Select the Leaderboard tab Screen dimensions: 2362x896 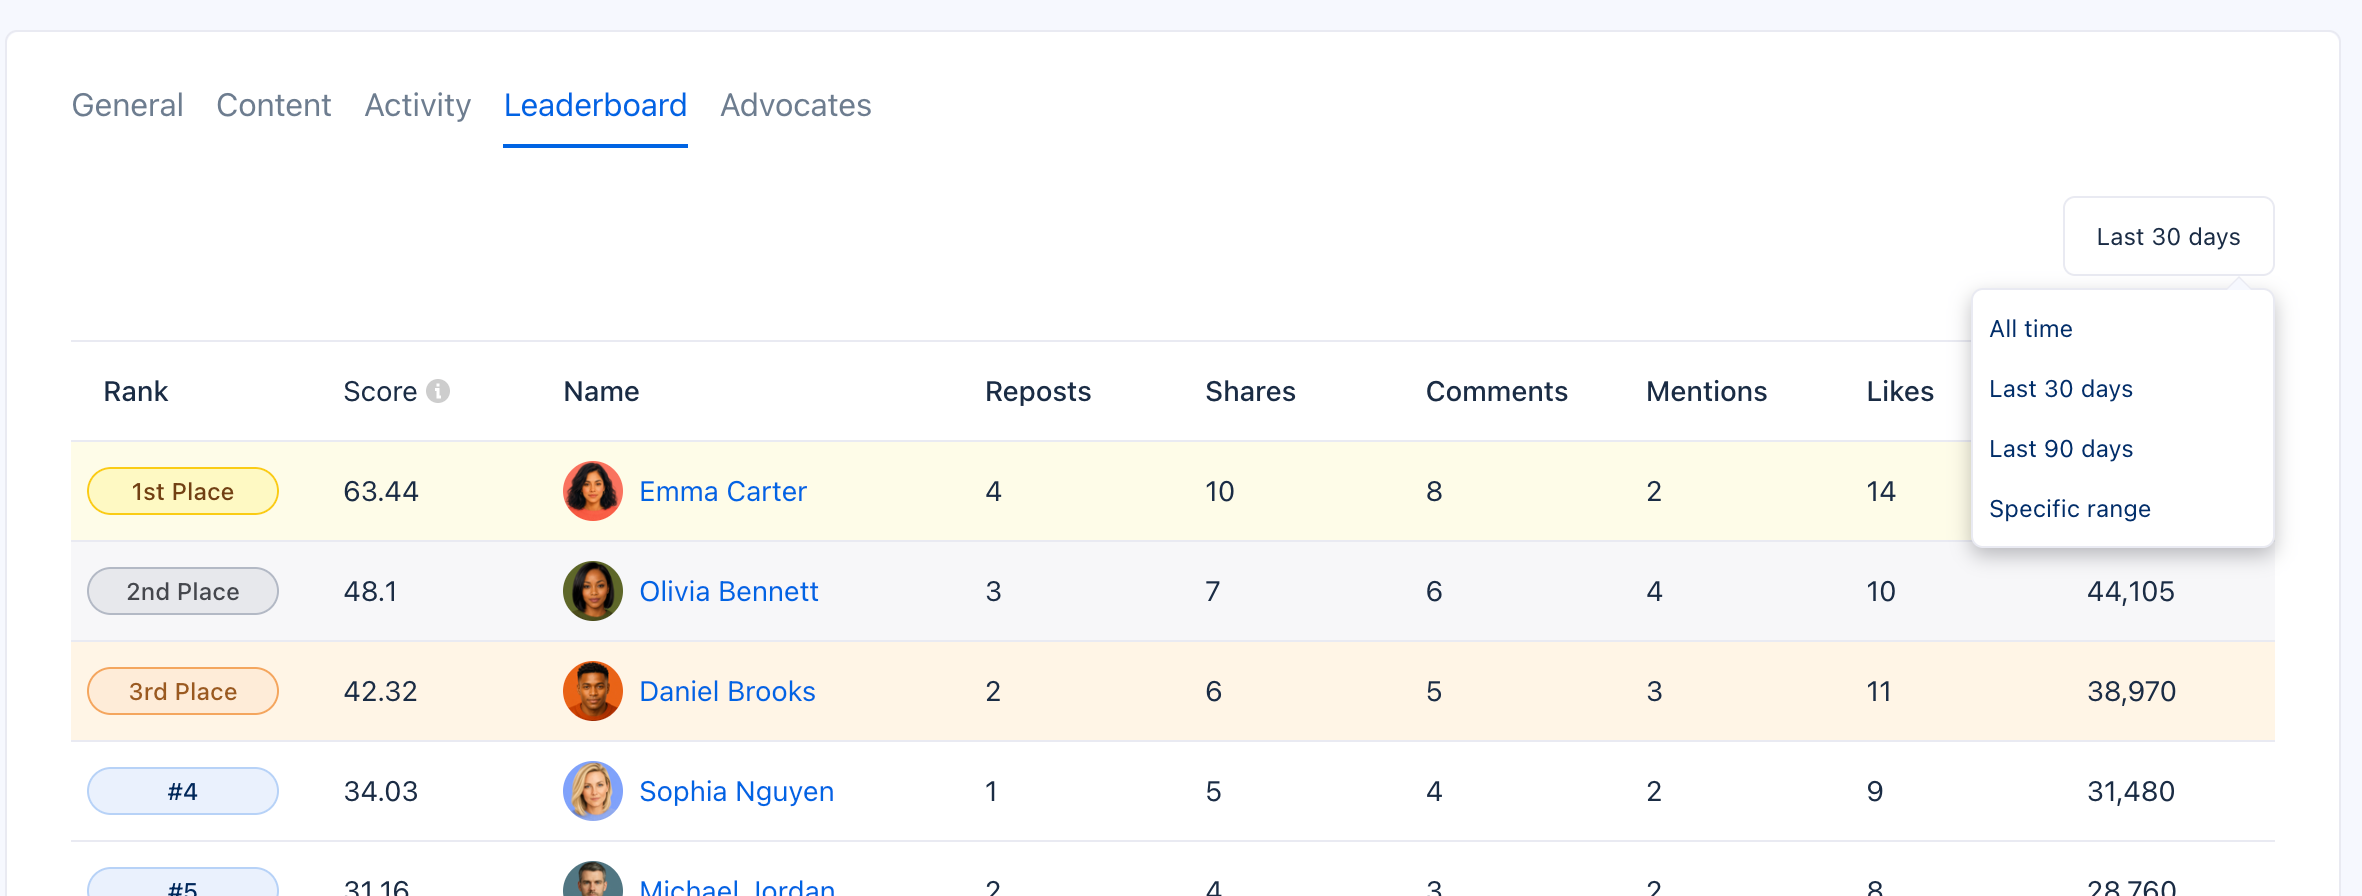595,105
